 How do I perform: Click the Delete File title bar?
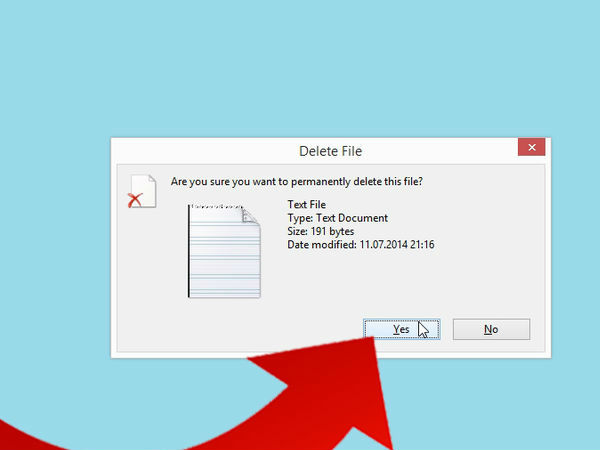[330, 151]
